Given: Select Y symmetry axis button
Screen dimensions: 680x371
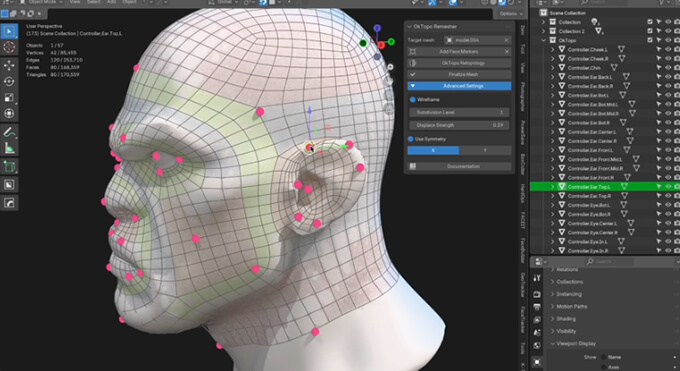Looking at the screenshot, I should (x=485, y=150).
